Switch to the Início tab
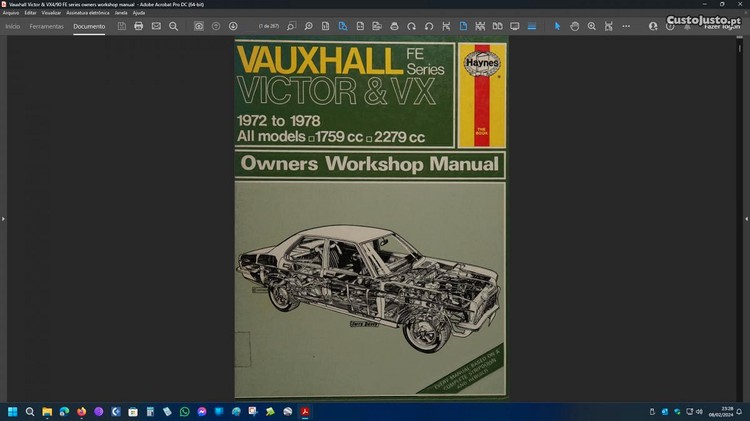Screen dimensions: 750x421 click(12, 26)
